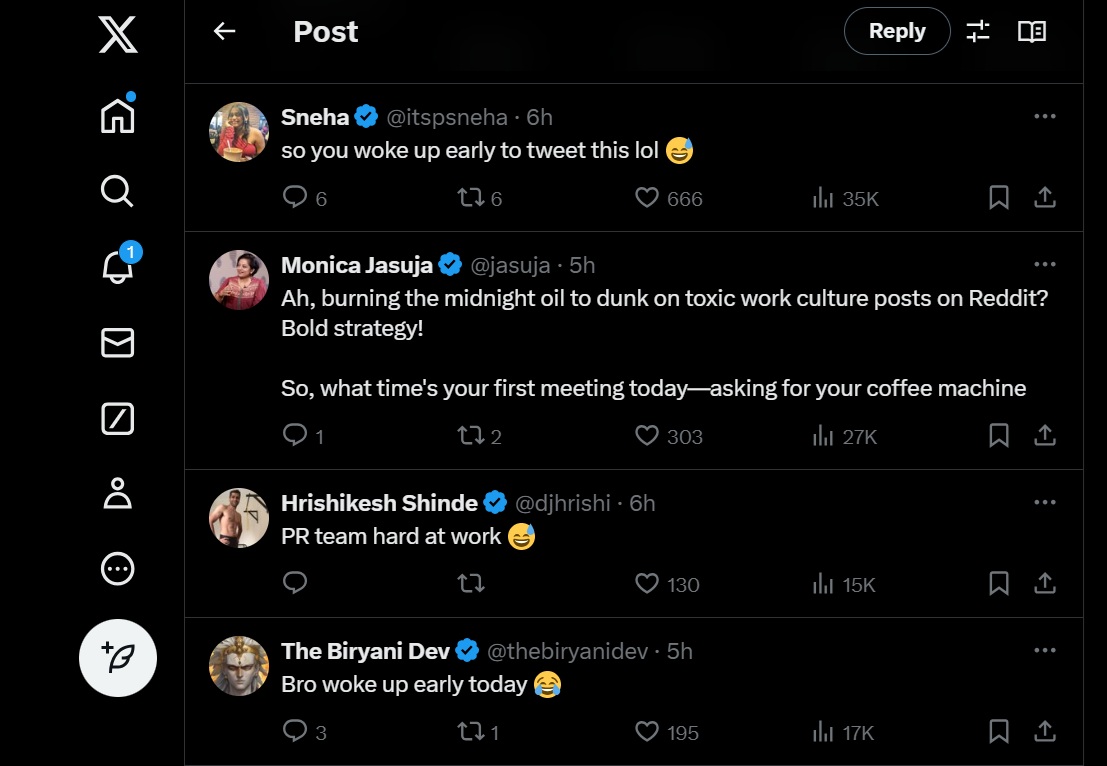This screenshot has height=766, width=1107.
Task: Open reply sorting filter options
Action: click(x=978, y=32)
